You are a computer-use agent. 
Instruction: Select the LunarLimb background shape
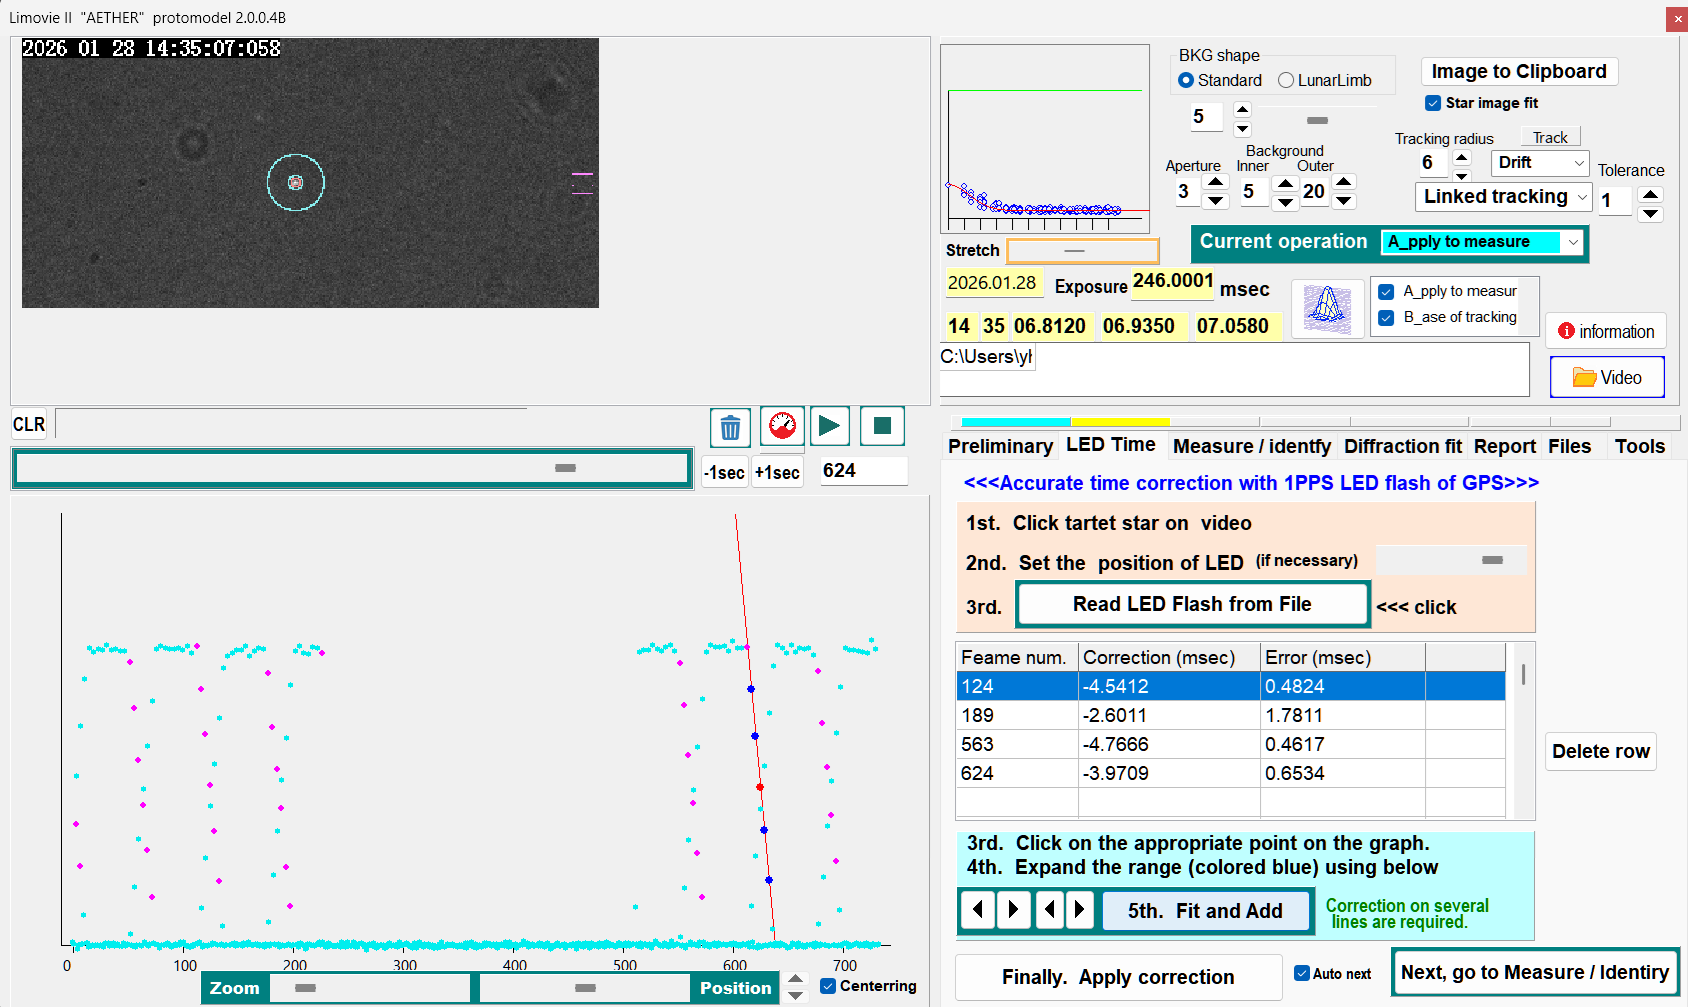1286,80
